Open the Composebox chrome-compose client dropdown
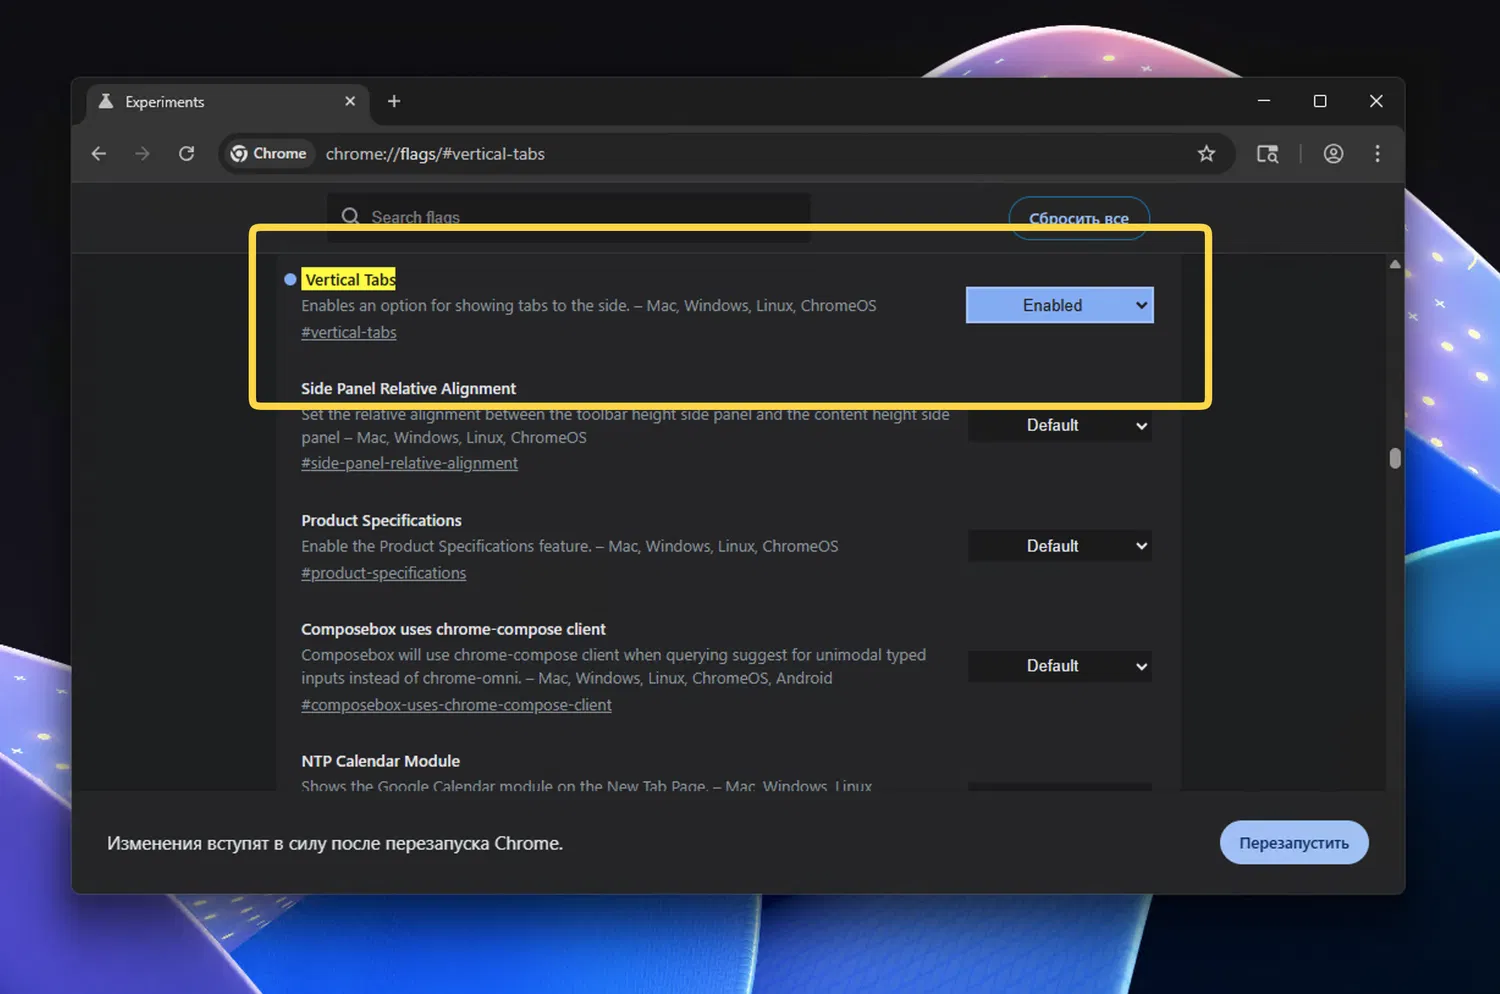1500x994 pixels. 1060,666
